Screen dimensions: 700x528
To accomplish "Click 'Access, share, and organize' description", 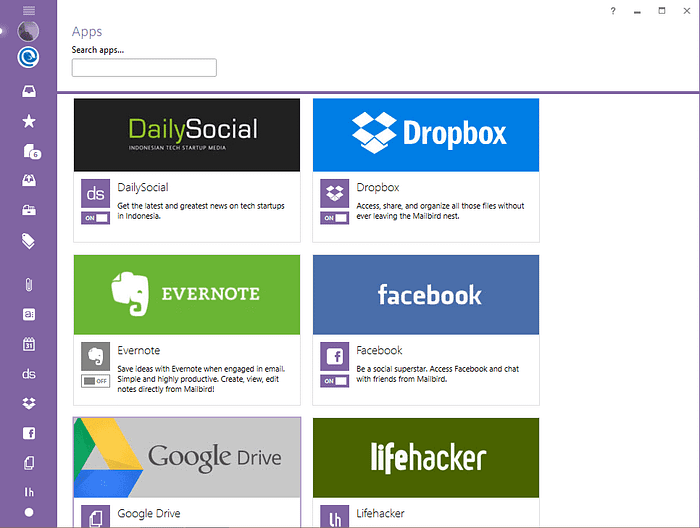I will click(440, 211).
